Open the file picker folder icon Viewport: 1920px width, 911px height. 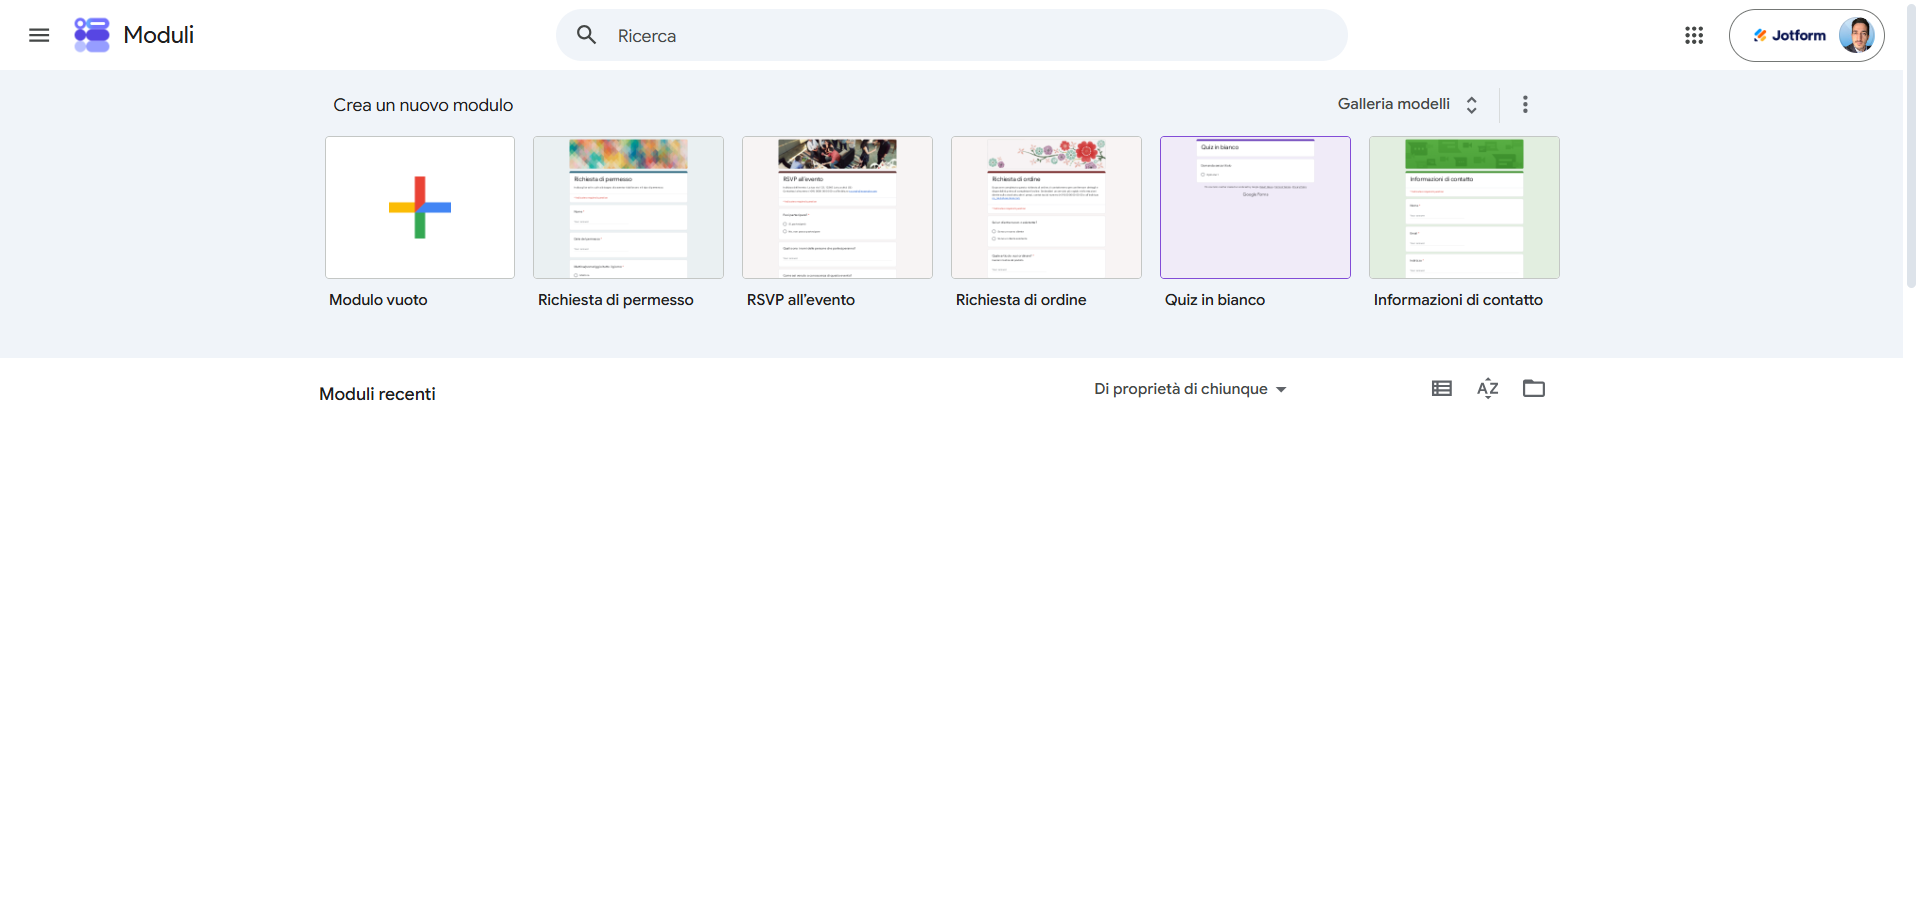pyautogui.click(x=1534, y=388)
